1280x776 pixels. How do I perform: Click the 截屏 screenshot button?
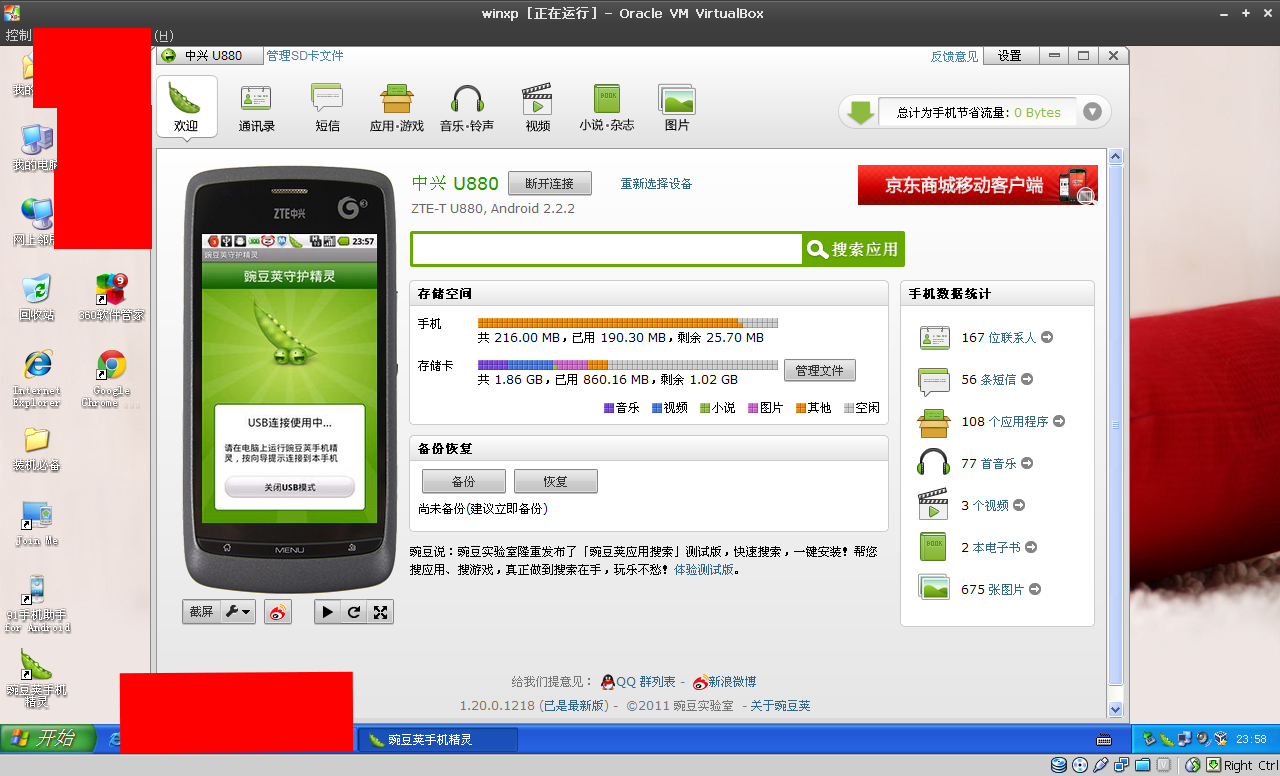click(x=201, y=612)
